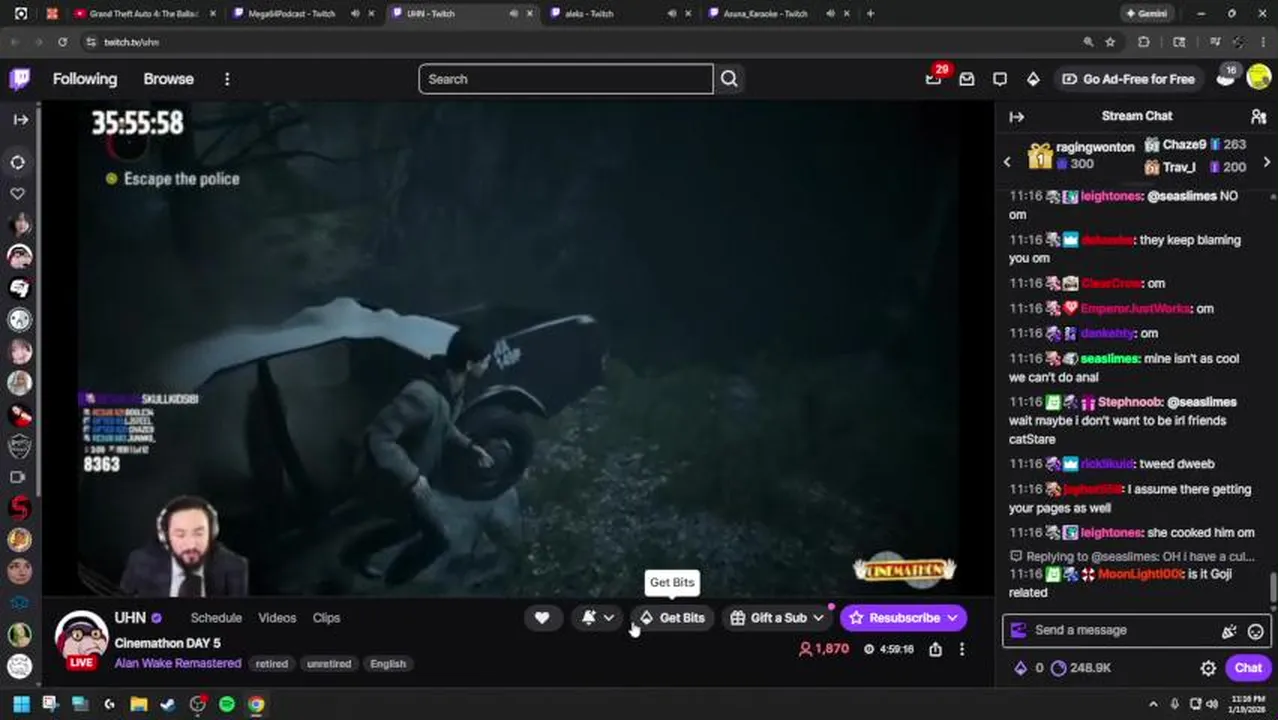
Task: Show previous gift leaderboard entry arrow
Action: click(x=1007, y=162)
